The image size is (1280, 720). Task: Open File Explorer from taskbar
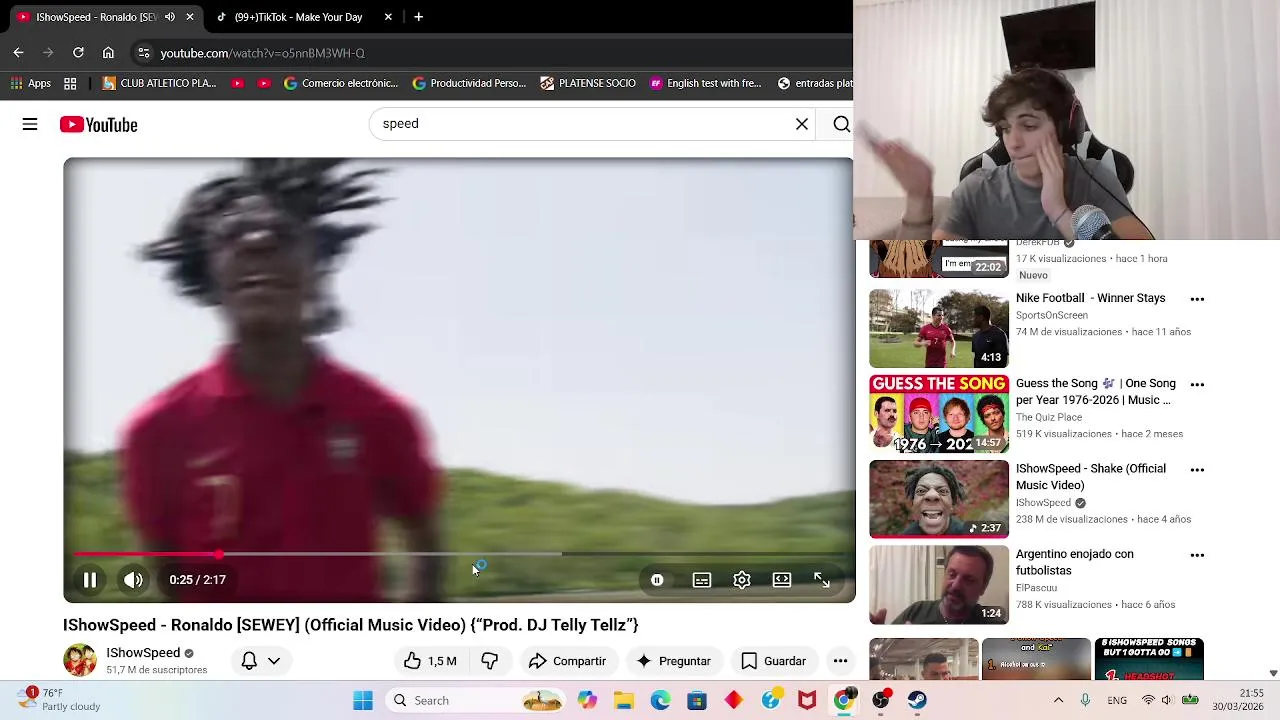coord(624,701)
